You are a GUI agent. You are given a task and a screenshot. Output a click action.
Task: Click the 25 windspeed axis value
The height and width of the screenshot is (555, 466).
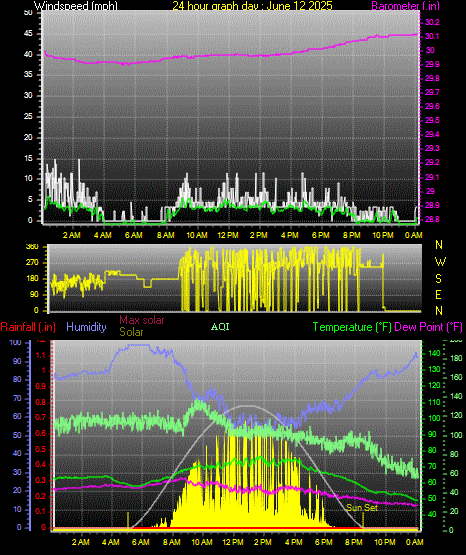(28, 116)
